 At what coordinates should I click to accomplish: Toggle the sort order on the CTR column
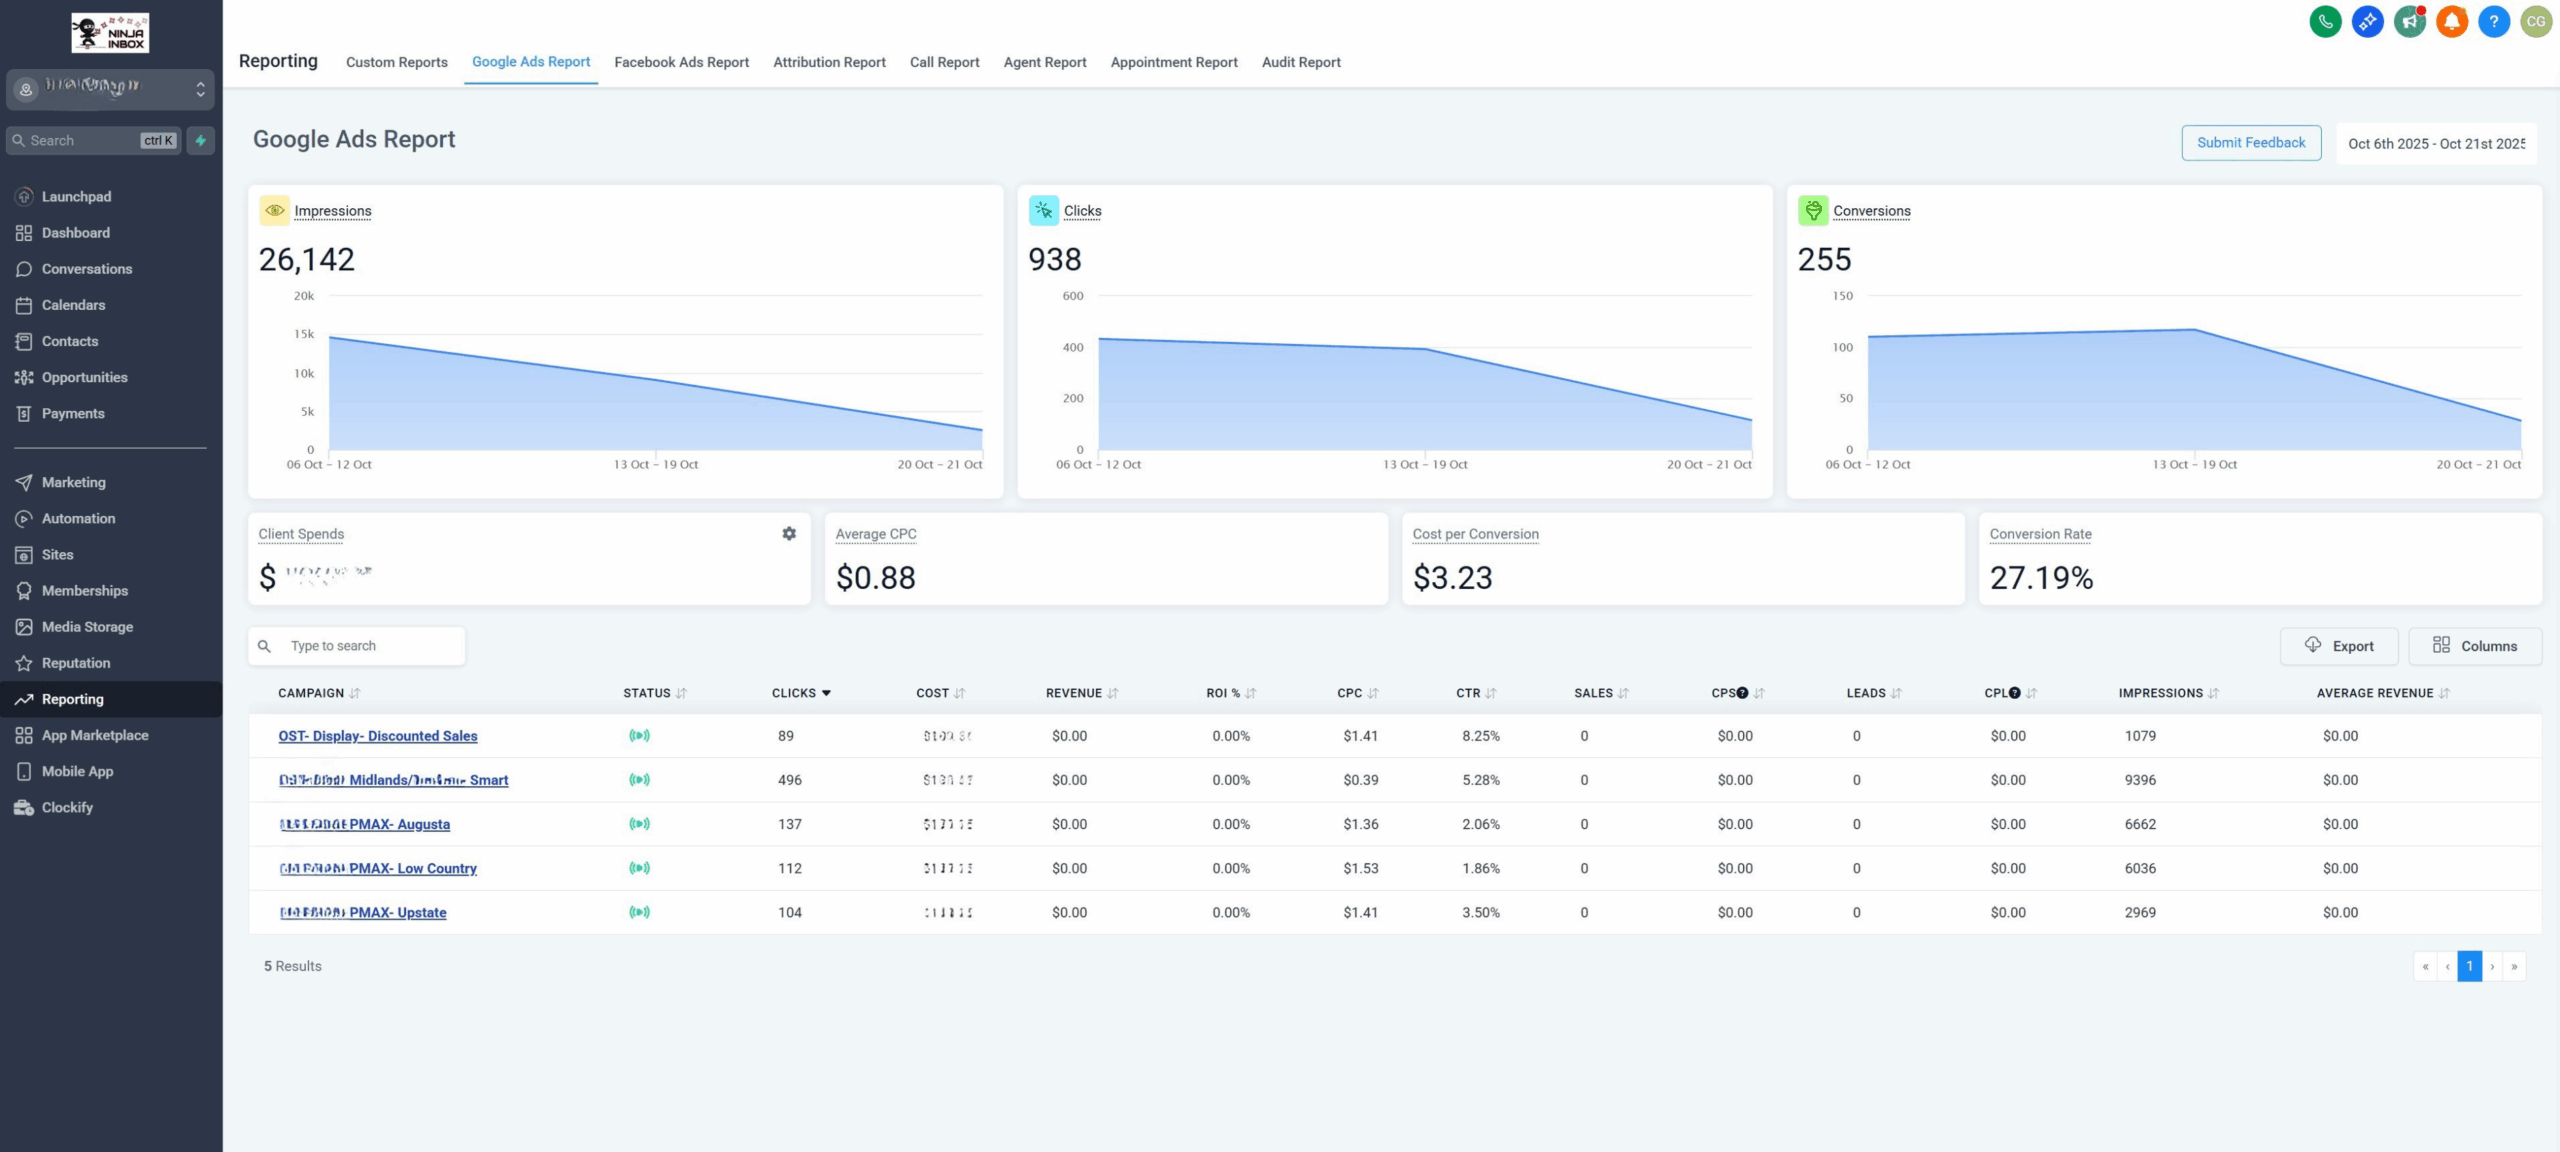pos(1491,692)
